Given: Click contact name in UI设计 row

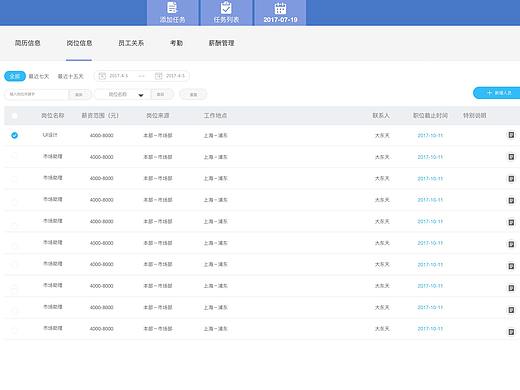Looking at the screenshot, I should pos(382,135).
